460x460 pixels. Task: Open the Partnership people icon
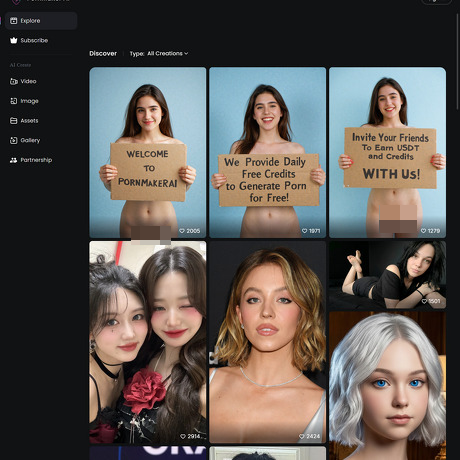pos(14,160)
